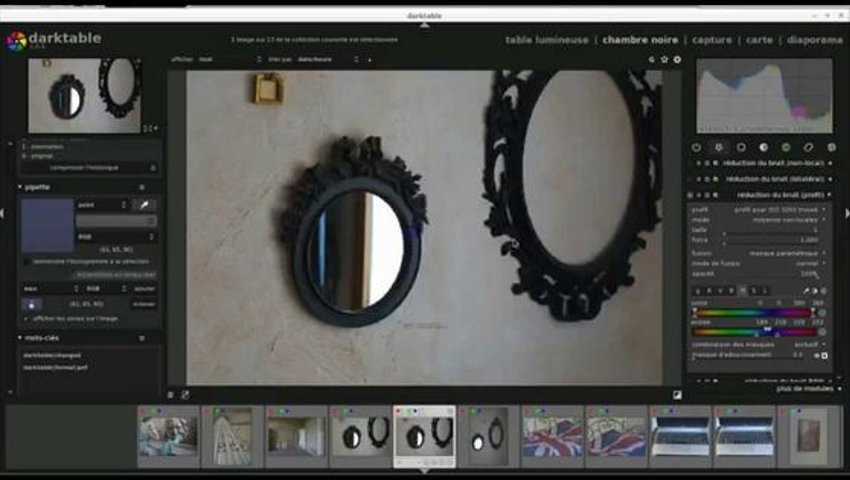The image size is (850, 480).
Task: Show the effects modules group icon
Action: pyautogui.click(x=831, y=147)
